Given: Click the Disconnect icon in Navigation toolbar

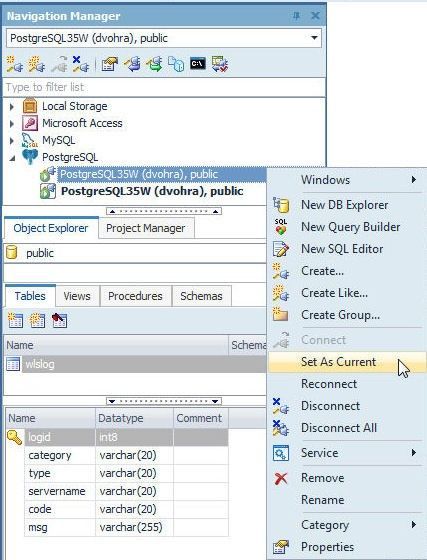Looking at the screenshot, I should click(x=80, y=64).
